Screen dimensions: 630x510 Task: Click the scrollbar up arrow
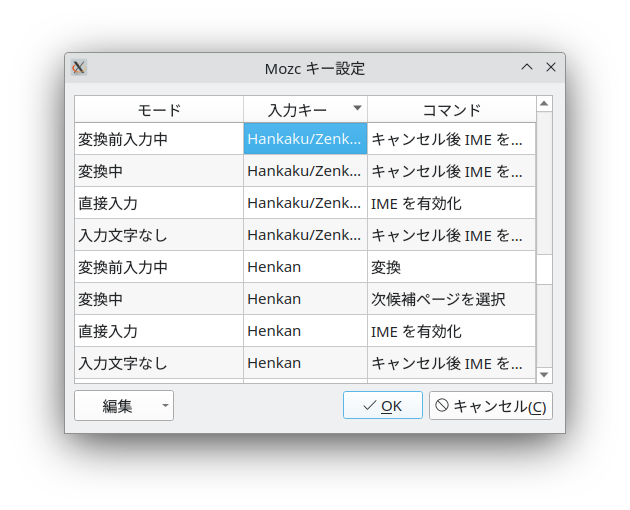(544, 104)
